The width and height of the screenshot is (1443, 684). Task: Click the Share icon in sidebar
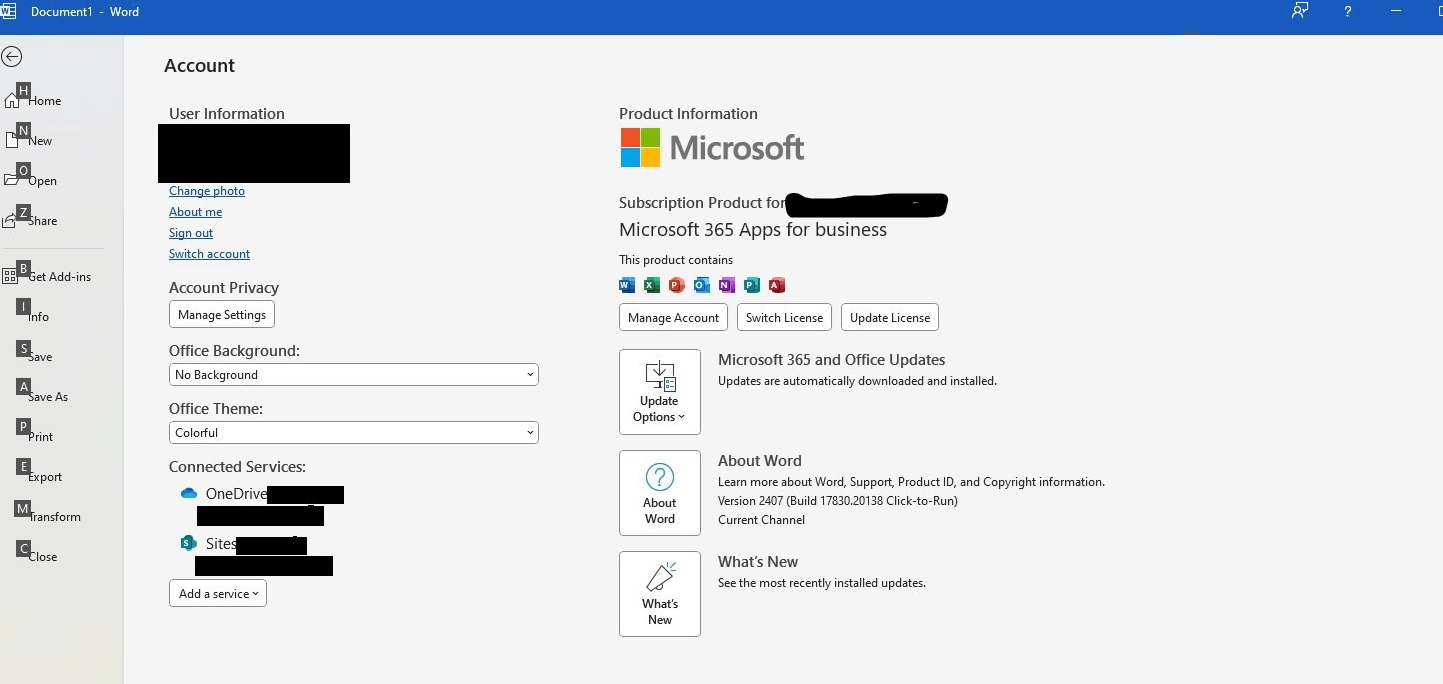[11, 220]
